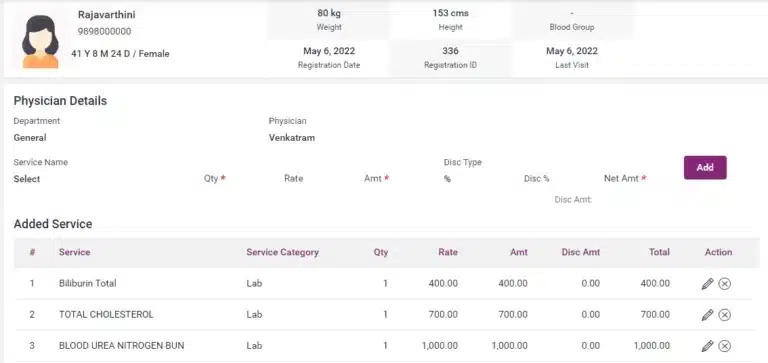This screenshot has width=768, height=363.
Task: Edit the Biliburin Total service row
Action: coord(707,284)
